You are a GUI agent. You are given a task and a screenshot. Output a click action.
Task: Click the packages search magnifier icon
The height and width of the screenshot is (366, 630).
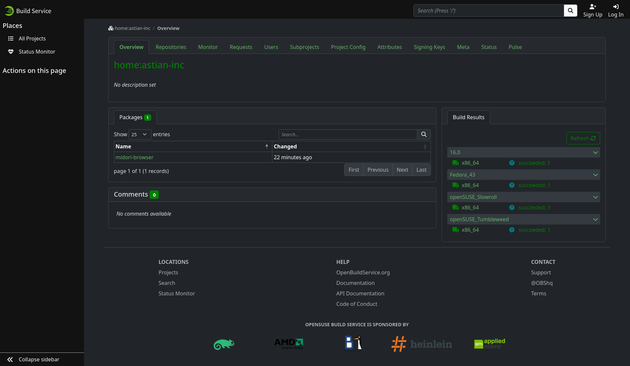click(423, 135)
